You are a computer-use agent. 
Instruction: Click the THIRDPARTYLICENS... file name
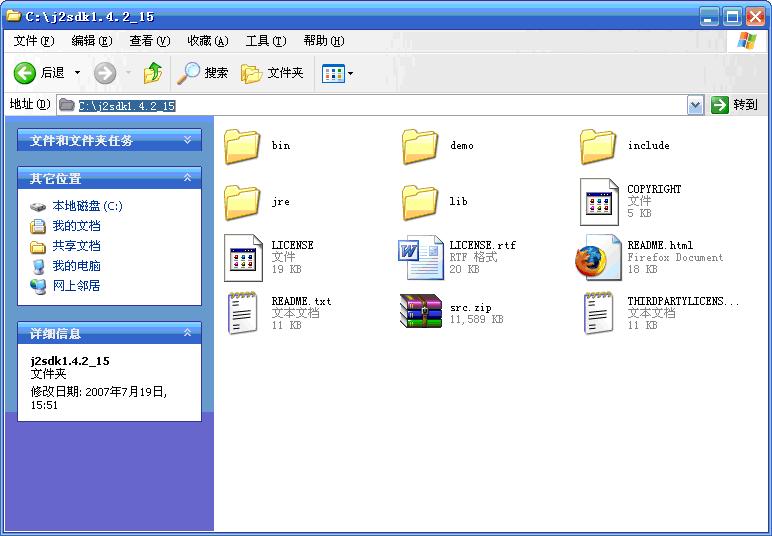683,301
